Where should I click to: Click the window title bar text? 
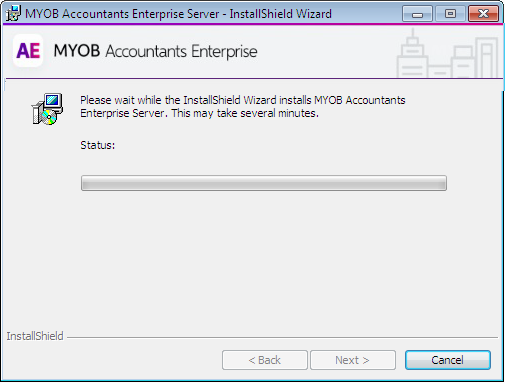178,14
